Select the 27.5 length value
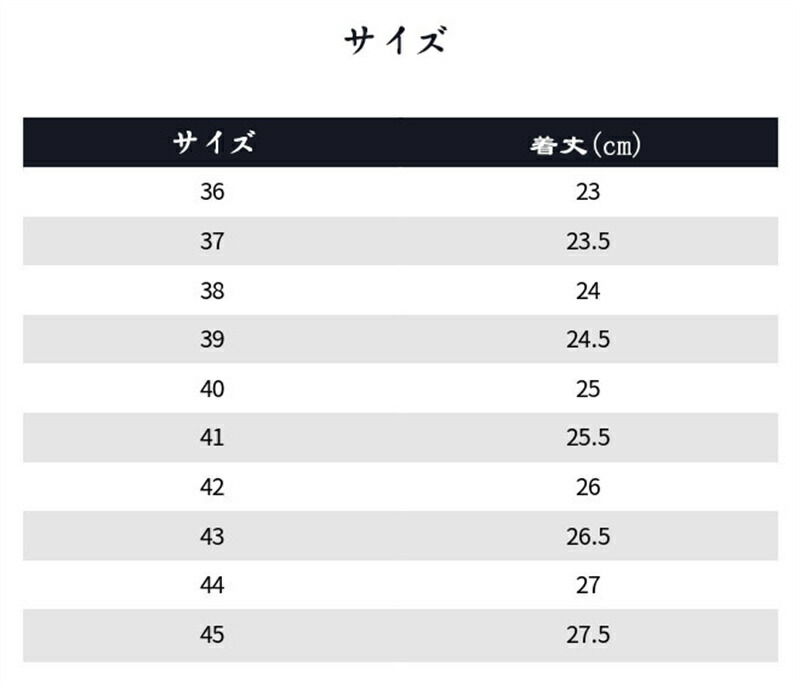The width and height of the screenshot is (800, 684). tap(588, 635)
